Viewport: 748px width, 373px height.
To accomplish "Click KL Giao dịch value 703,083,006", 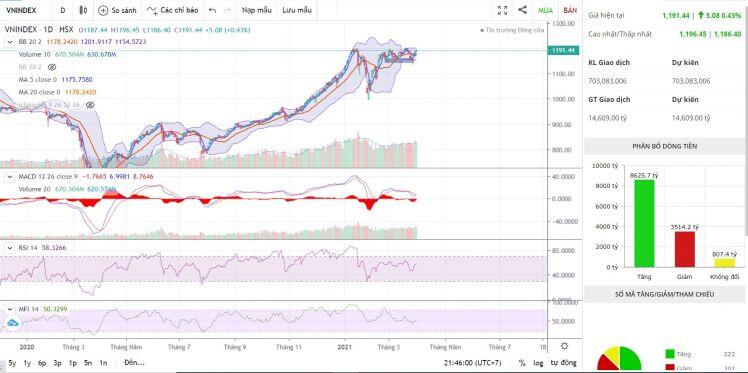I will (608, 81).
